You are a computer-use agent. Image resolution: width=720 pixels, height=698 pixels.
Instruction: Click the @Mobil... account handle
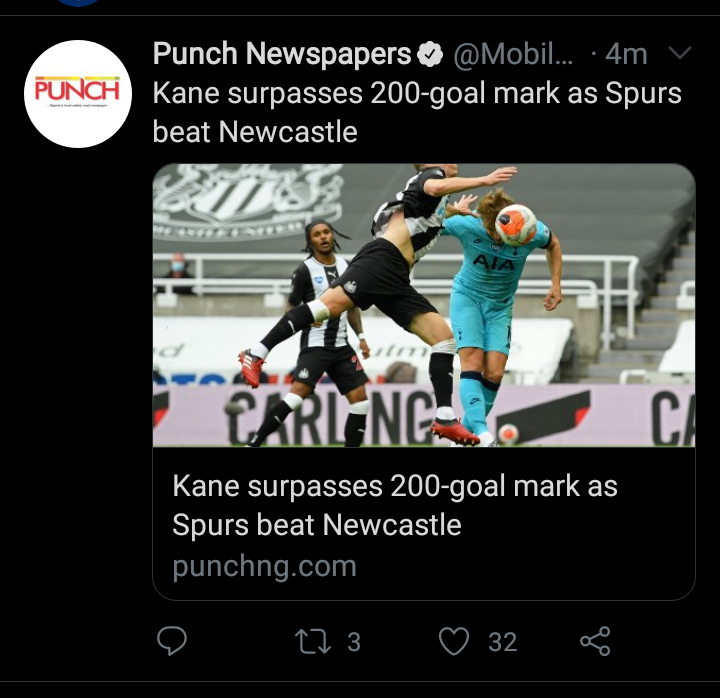click(x=514, y=55)
